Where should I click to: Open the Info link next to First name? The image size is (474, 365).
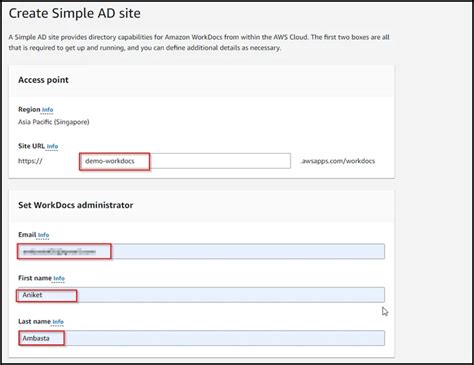[59, 278]
